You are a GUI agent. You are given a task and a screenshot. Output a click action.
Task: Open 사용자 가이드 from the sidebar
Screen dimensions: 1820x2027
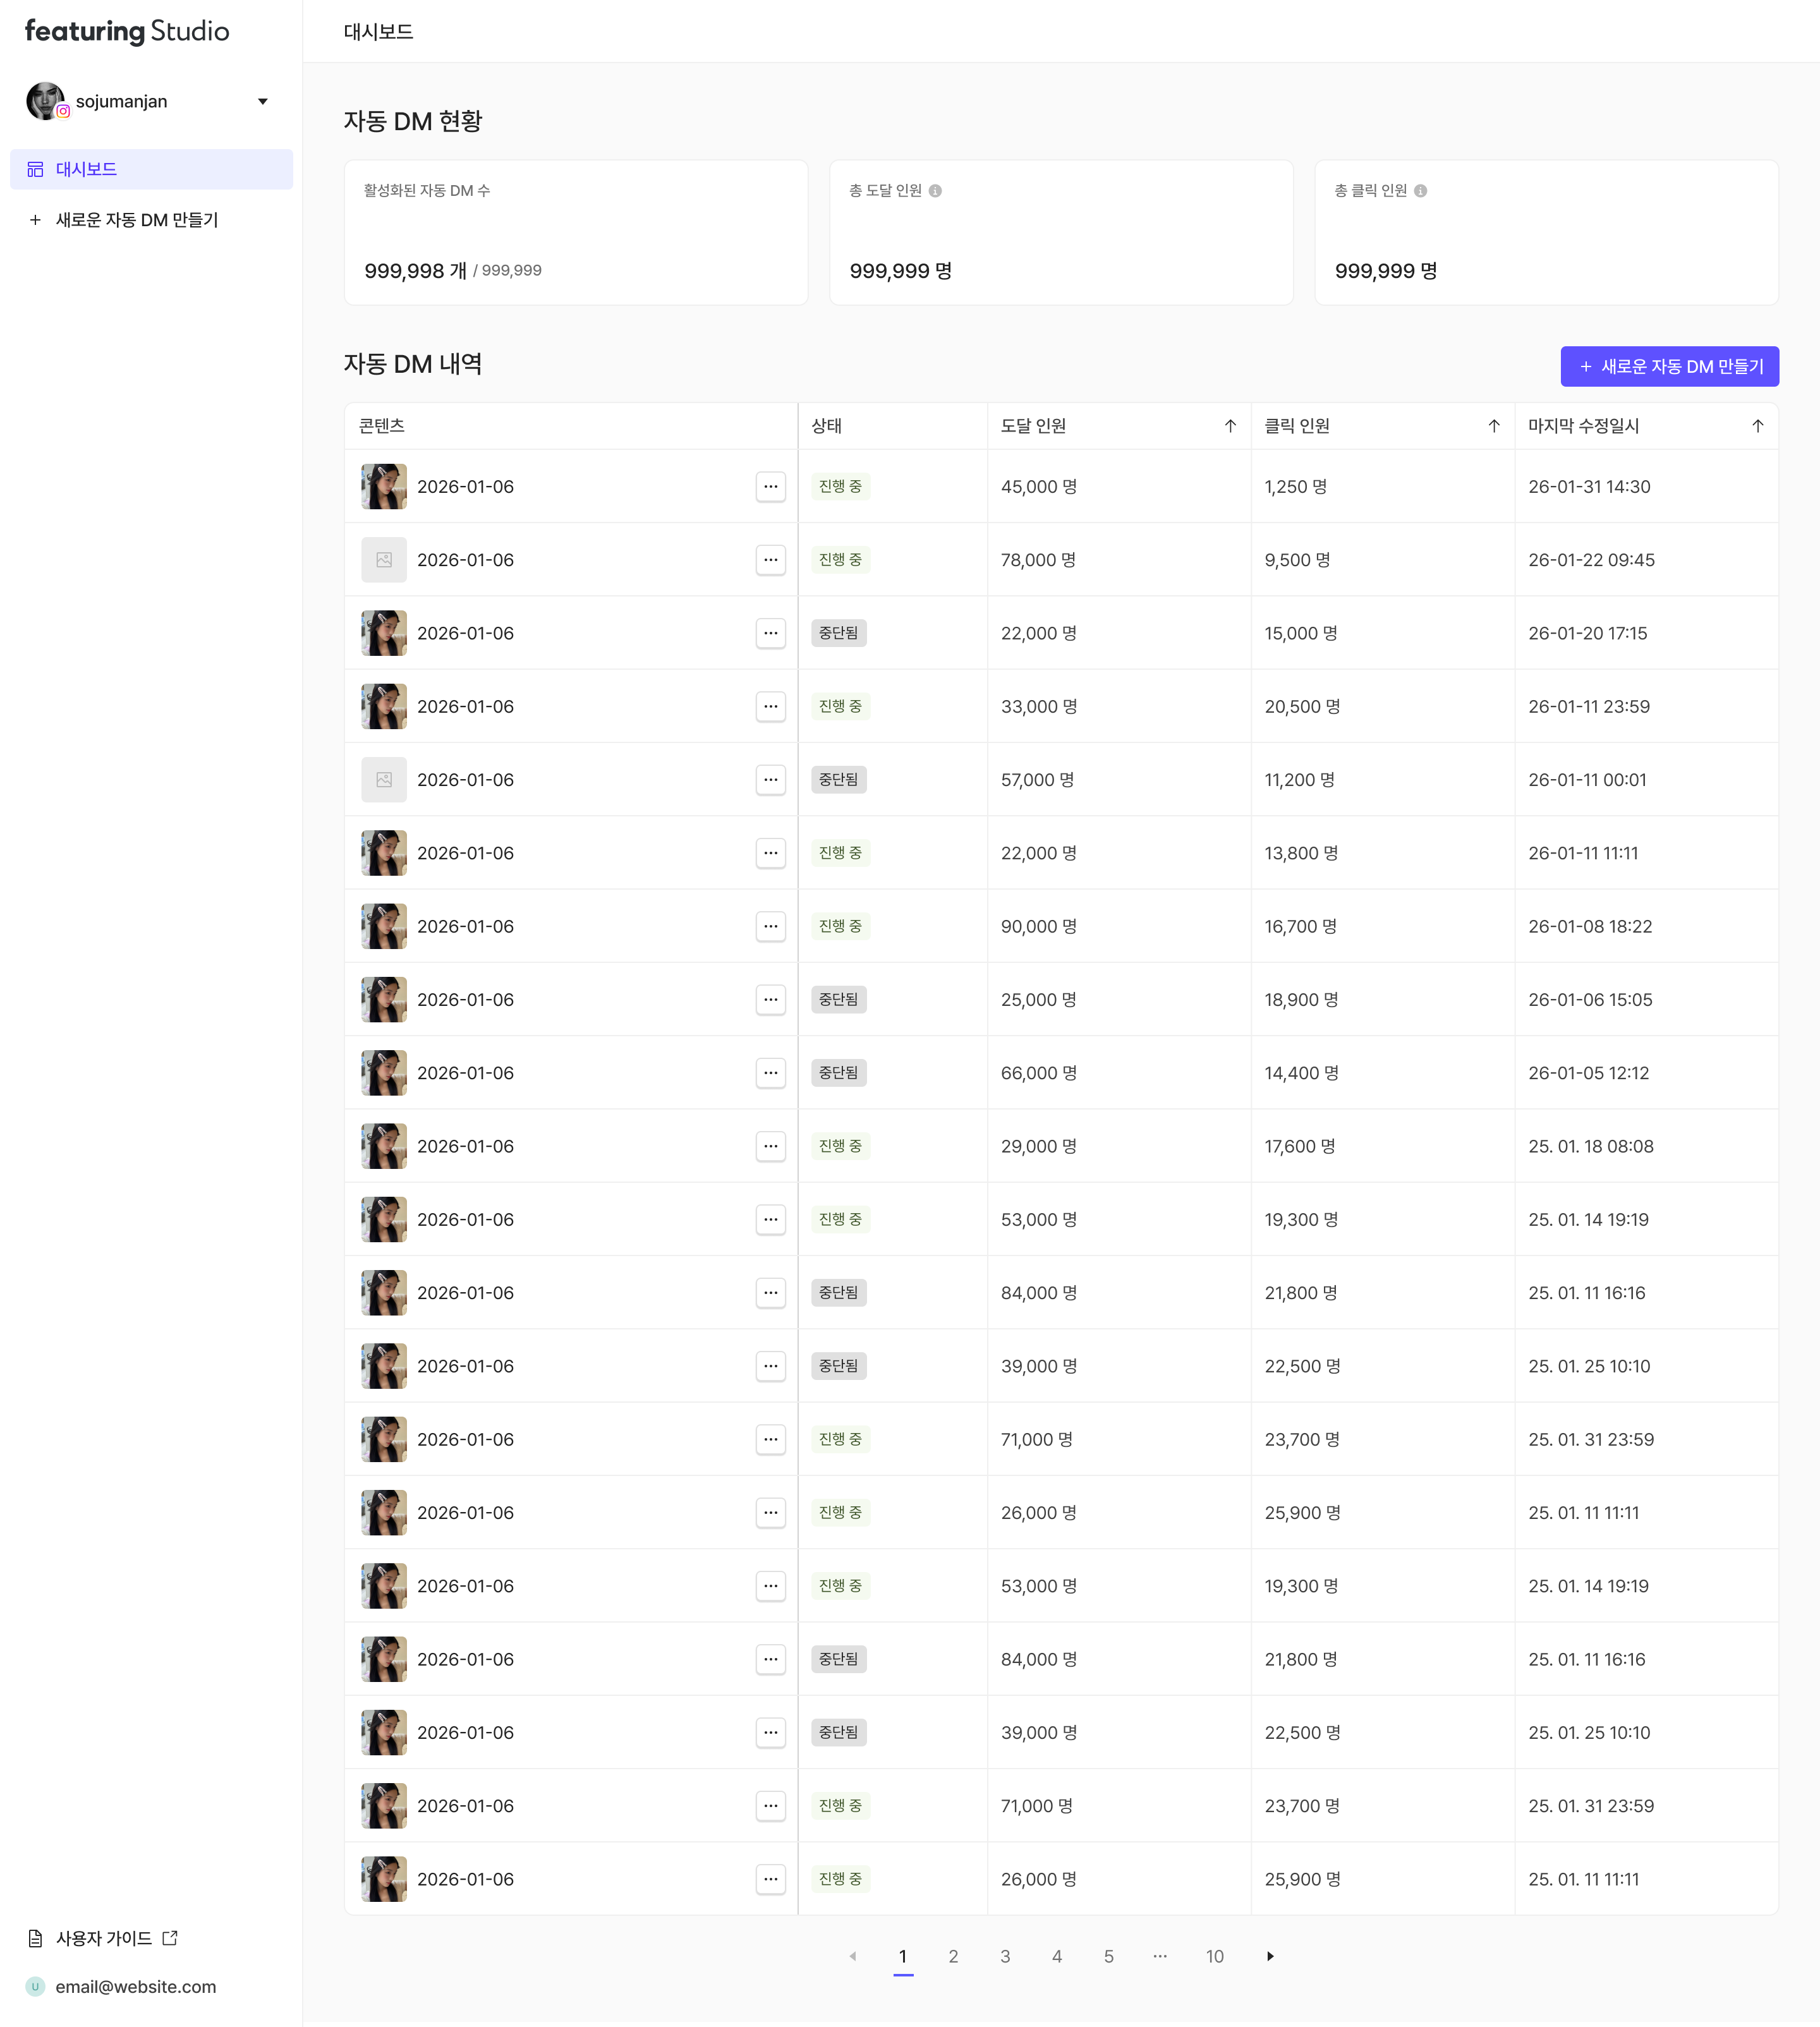click(x=104, y=1937)
